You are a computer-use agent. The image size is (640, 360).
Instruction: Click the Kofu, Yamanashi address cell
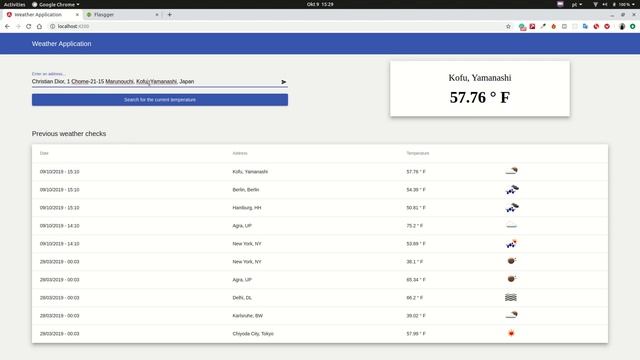250,172
